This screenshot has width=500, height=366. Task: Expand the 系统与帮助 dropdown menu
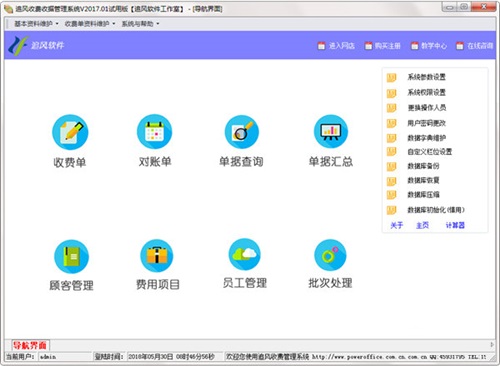(140, 24)
